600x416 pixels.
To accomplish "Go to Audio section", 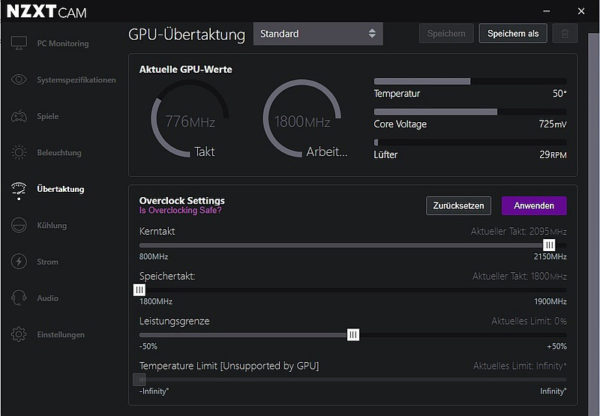I will (x=47, y=298).
